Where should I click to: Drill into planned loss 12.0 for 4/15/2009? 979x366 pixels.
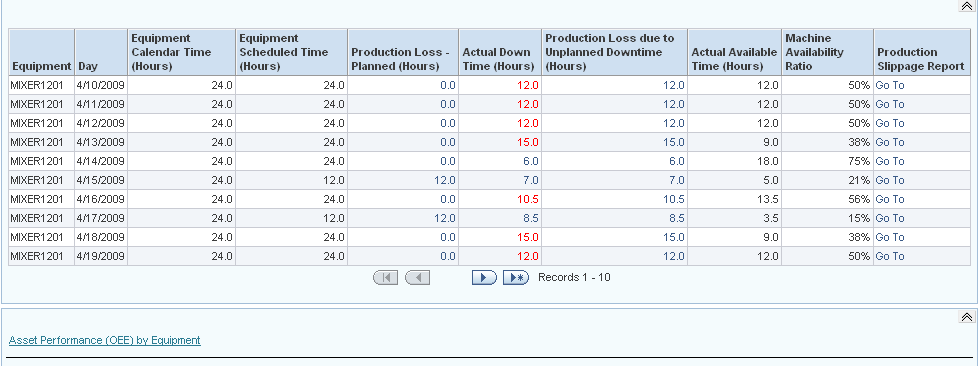[445, 181]
